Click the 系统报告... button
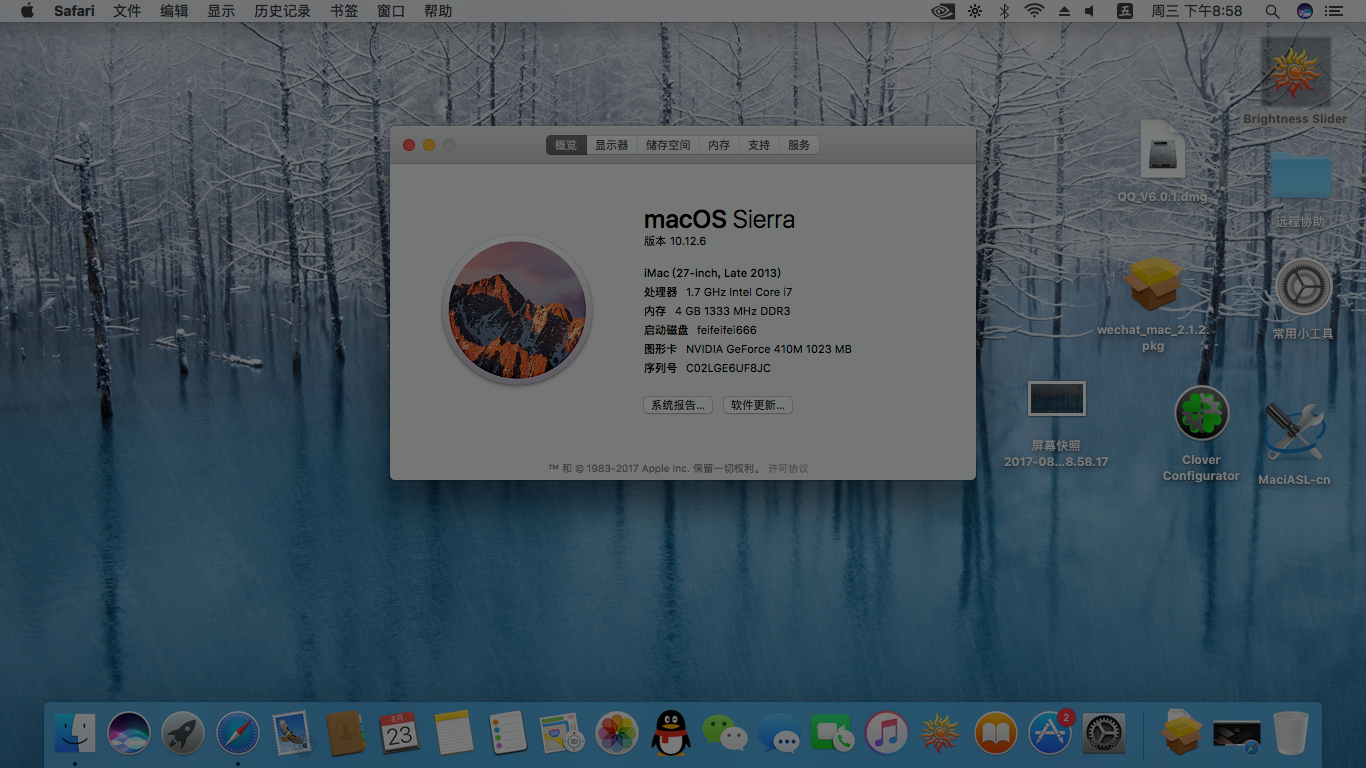The height and width of the screenshot is (768, 1366). [678, 405]
